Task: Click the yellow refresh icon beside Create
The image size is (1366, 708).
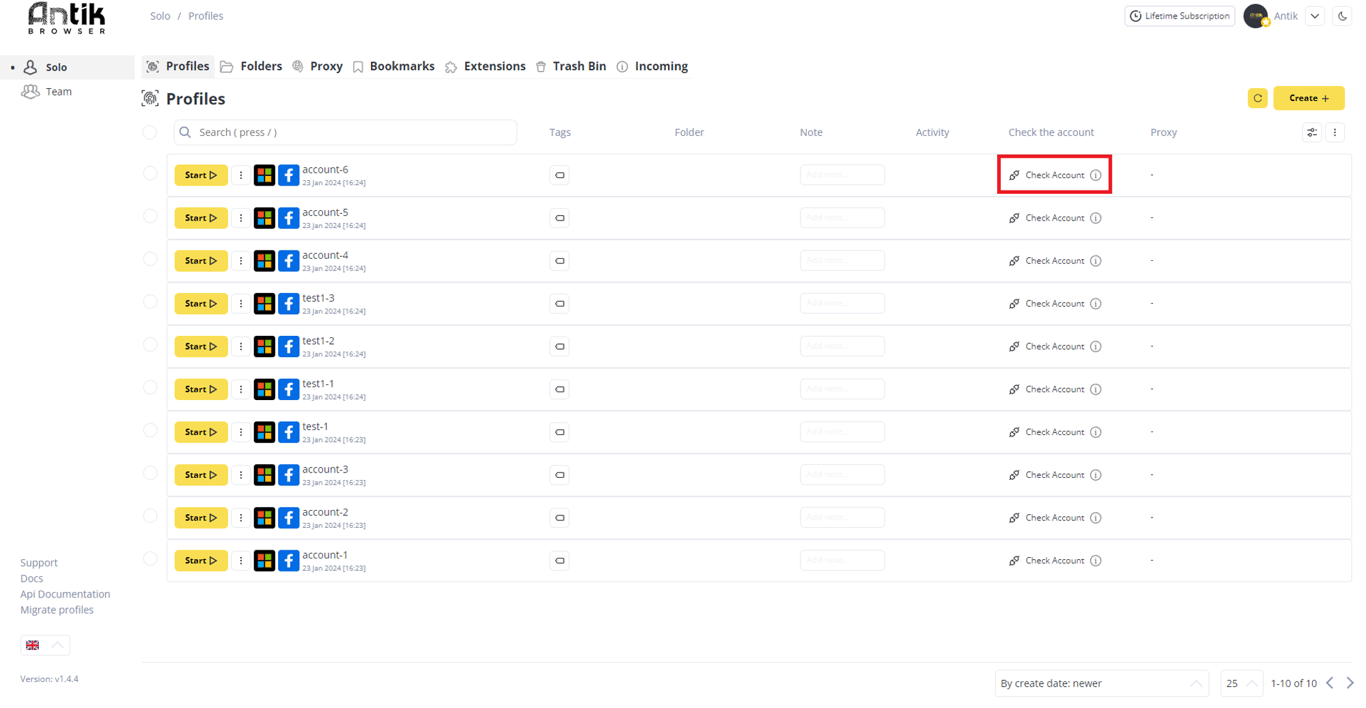Action: [1258, 98]
